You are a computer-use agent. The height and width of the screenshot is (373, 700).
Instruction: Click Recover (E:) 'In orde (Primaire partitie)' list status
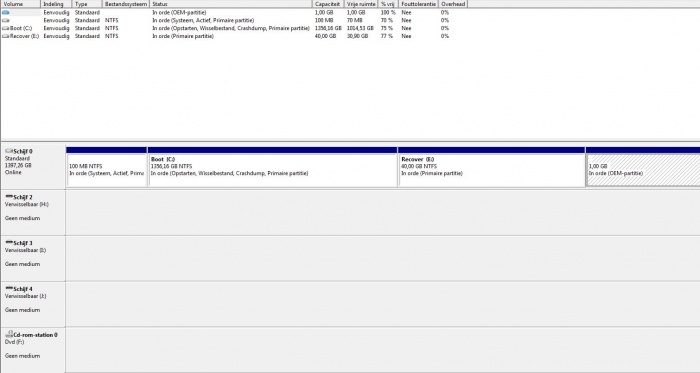(x=183, y=36)
